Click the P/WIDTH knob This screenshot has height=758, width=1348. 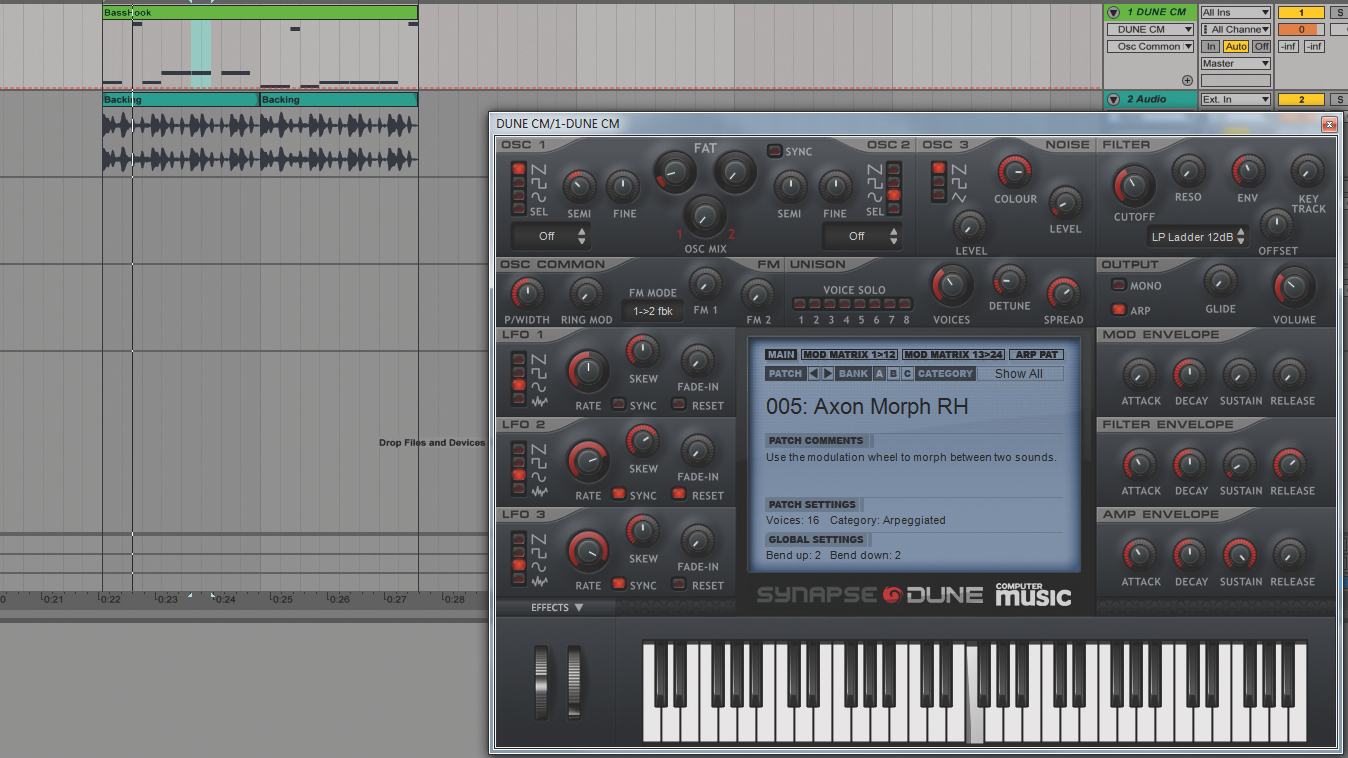coord(527,294)
